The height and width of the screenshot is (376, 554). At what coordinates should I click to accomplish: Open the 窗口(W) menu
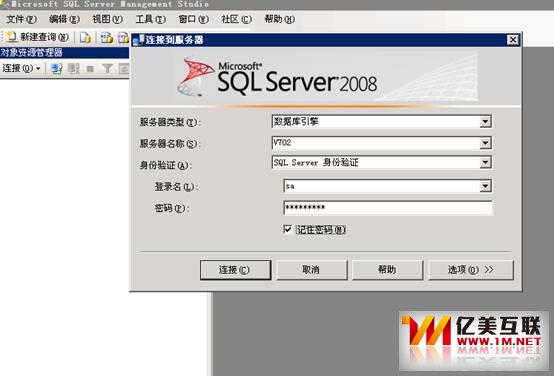tap(193, 19)
